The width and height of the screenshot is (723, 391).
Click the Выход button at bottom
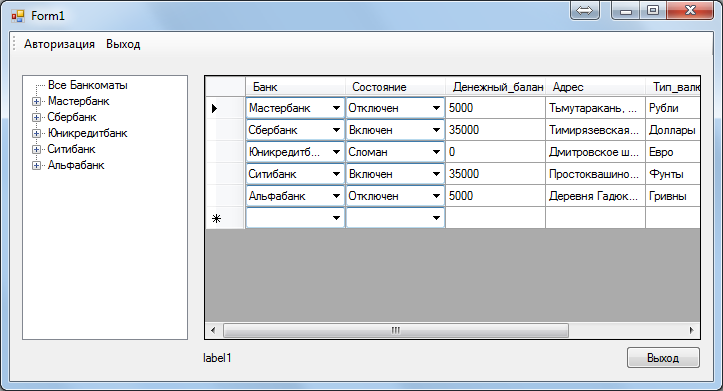pos(663,358)
